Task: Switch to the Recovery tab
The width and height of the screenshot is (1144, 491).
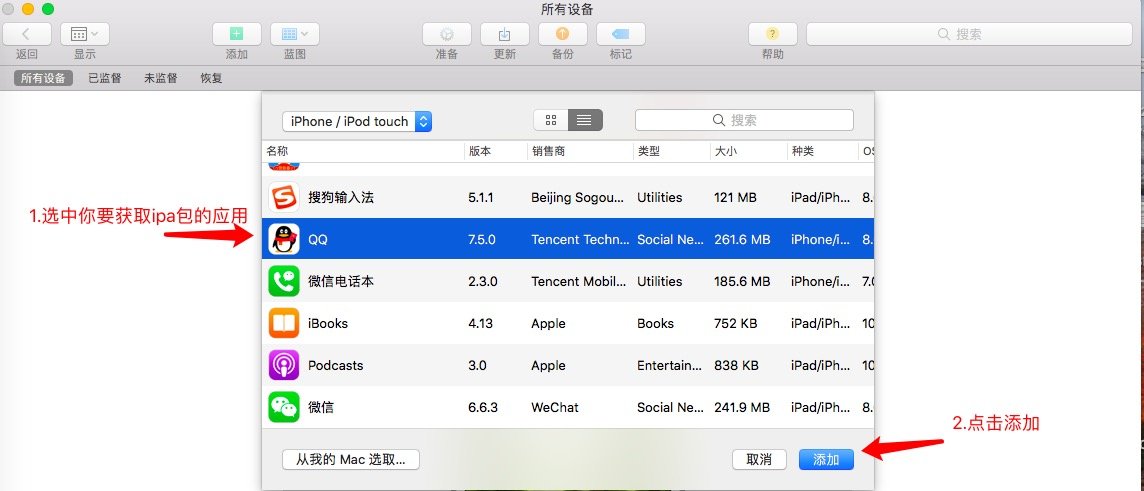Action: pyautogui.click(x=211, y=78)
